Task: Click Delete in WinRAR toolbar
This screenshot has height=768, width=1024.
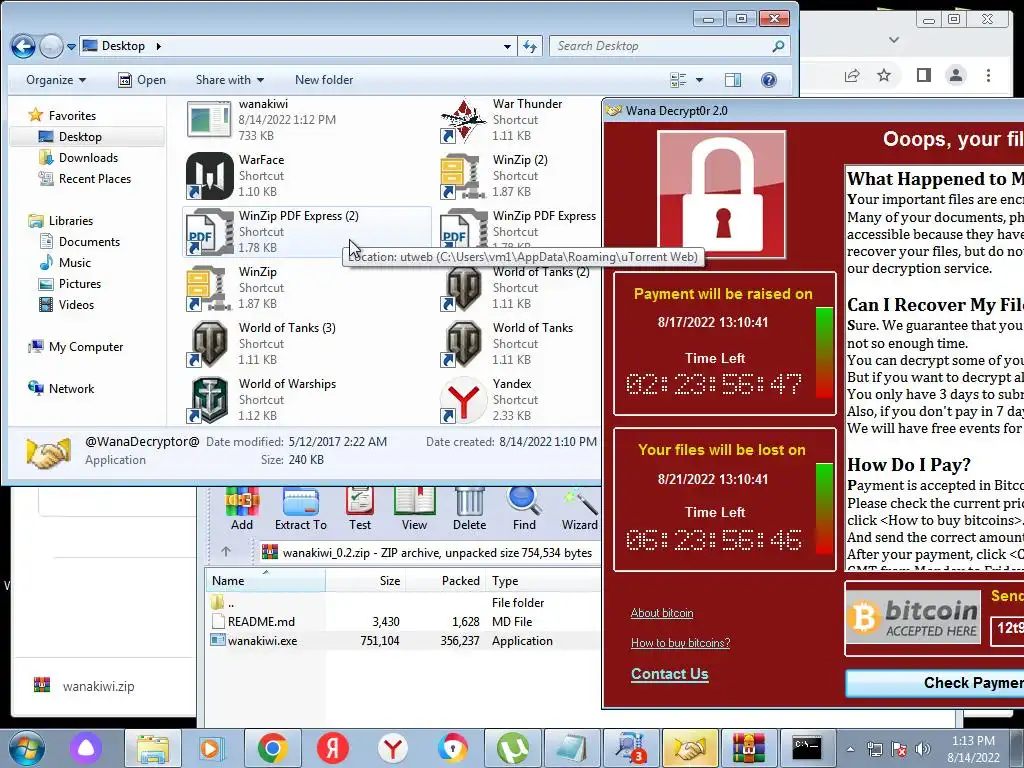Action: (470, 509)
